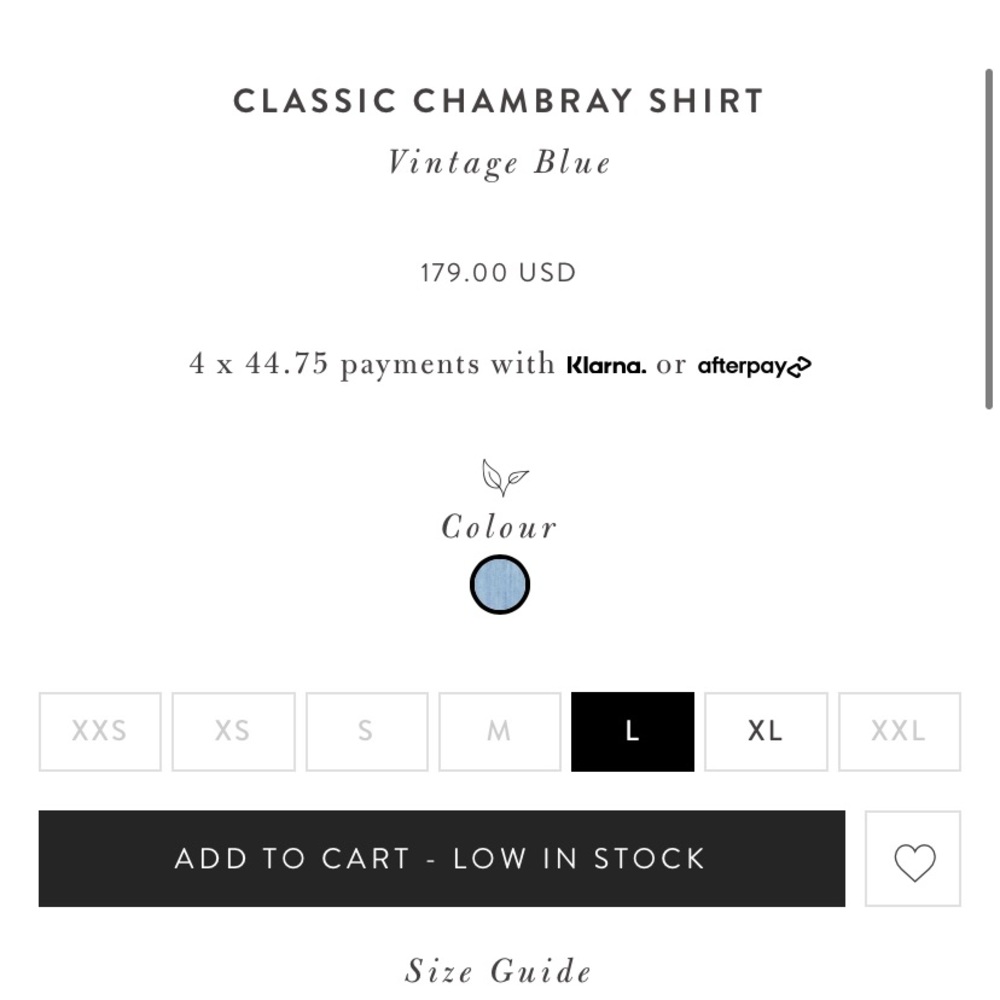Click the leaf sustainability icon above Colour
The height and width of the screenshot is (1000, 1000).
pos(505,477)
